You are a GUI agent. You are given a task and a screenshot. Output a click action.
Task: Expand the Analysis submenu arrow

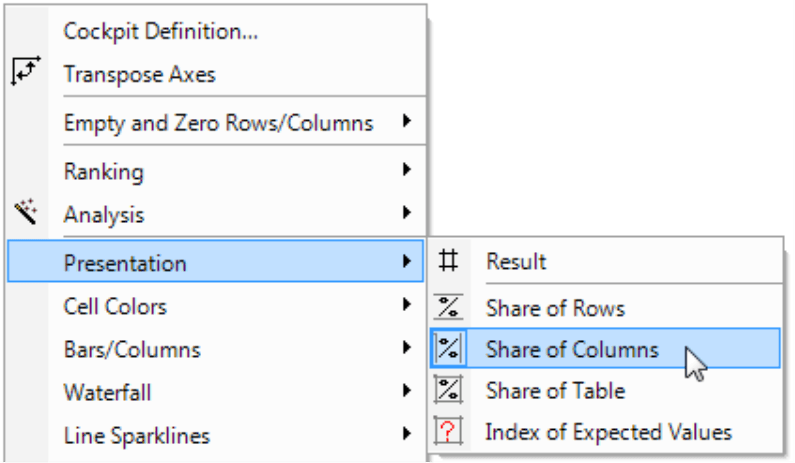click(x=406, y=212)
